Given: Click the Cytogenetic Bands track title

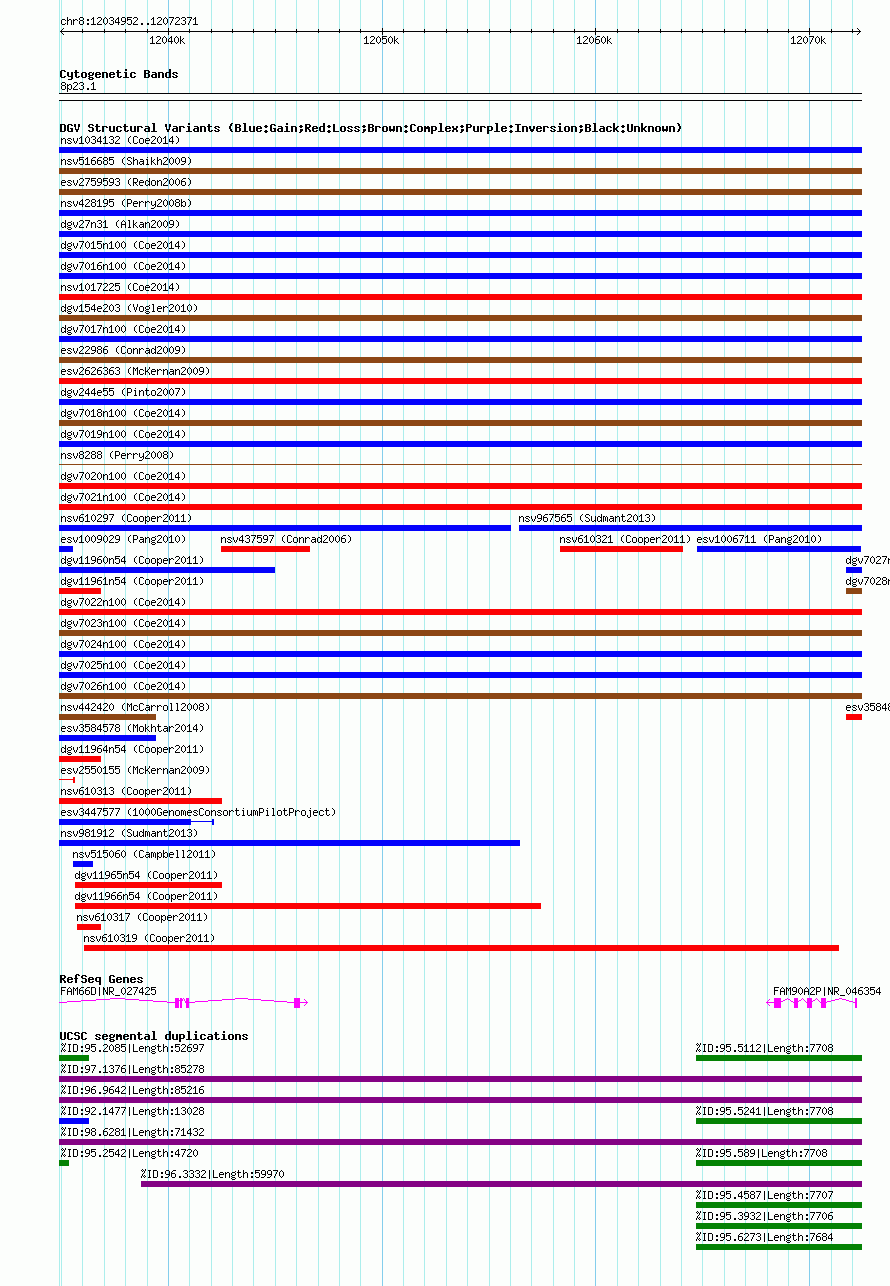Looking at the screenshot, I should [119, 74].
